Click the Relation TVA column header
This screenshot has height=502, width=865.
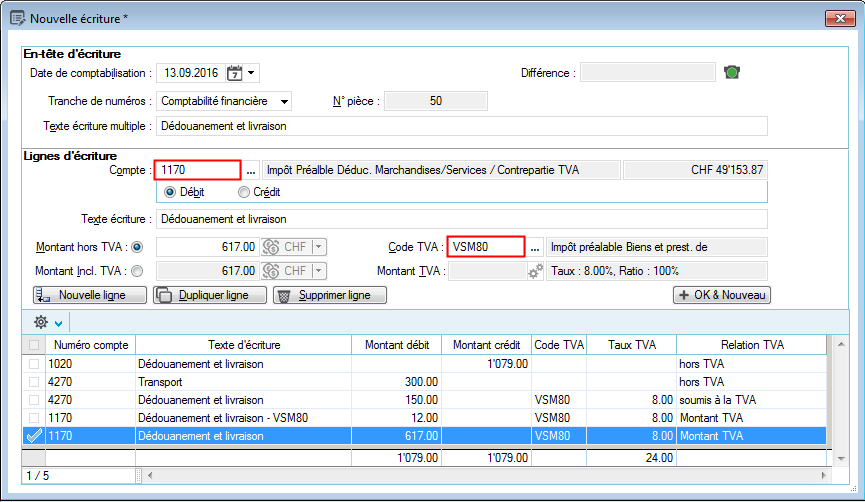[x=750, y=345]
